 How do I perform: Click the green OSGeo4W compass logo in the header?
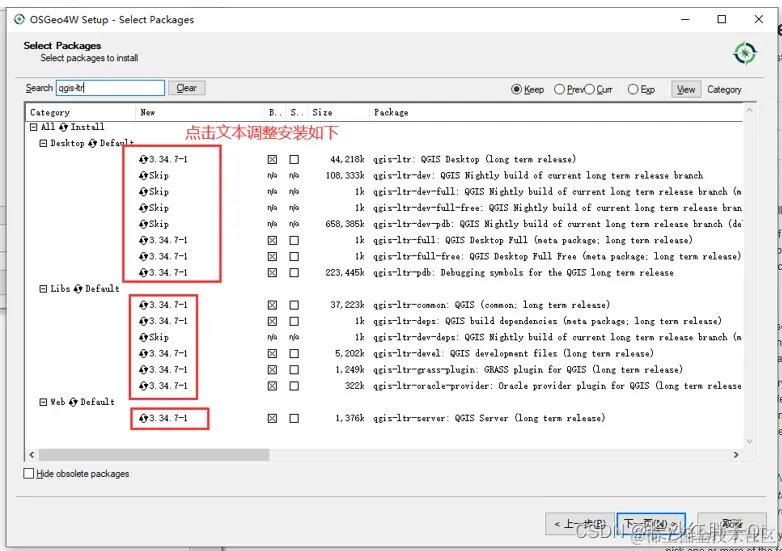click(x=745, y=53)
